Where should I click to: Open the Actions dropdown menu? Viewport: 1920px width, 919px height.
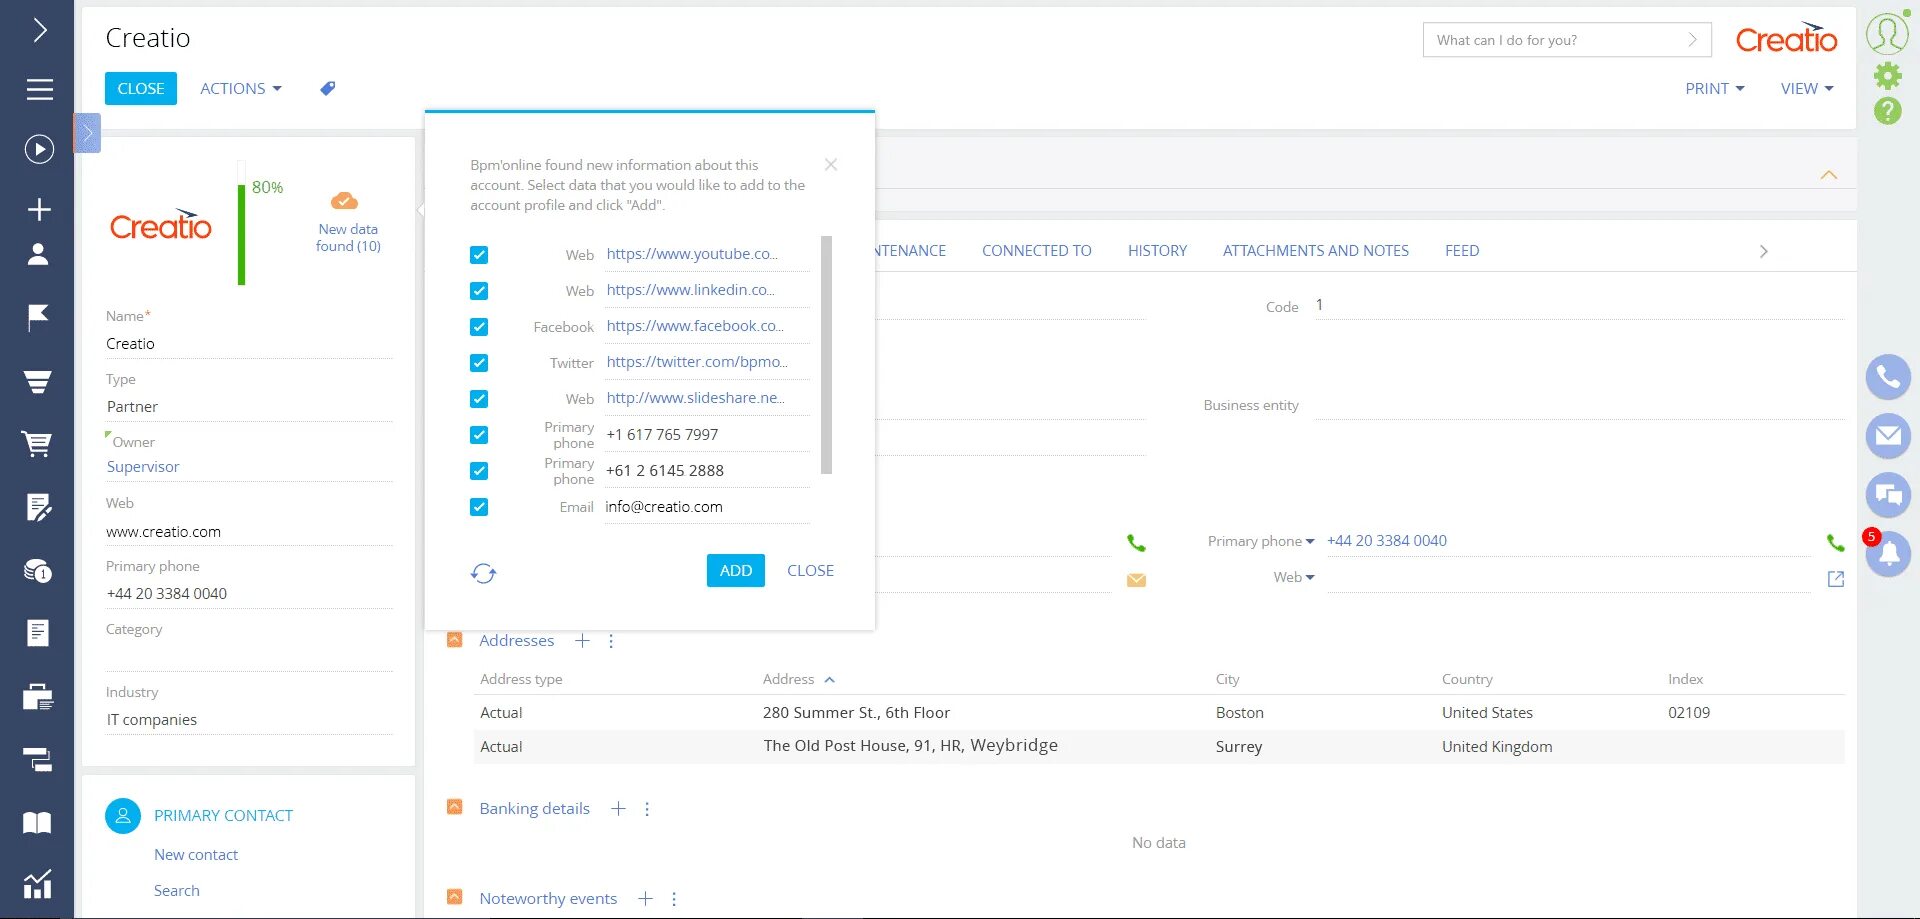point(241,89)
